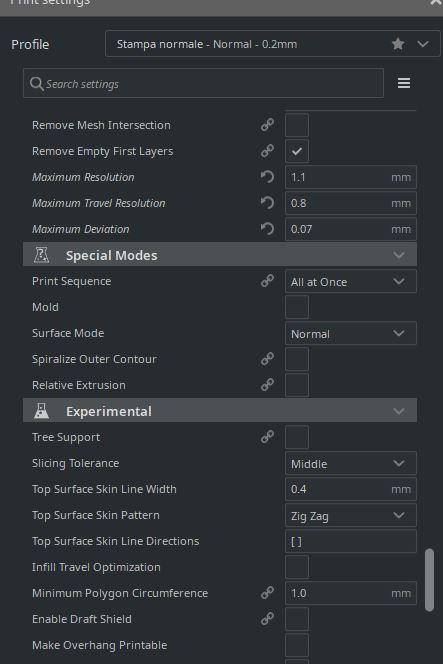Click the link icon next to Print Sequence
Image resolution: width=443 pixels, height=664 pixels.
click(267, 281)
